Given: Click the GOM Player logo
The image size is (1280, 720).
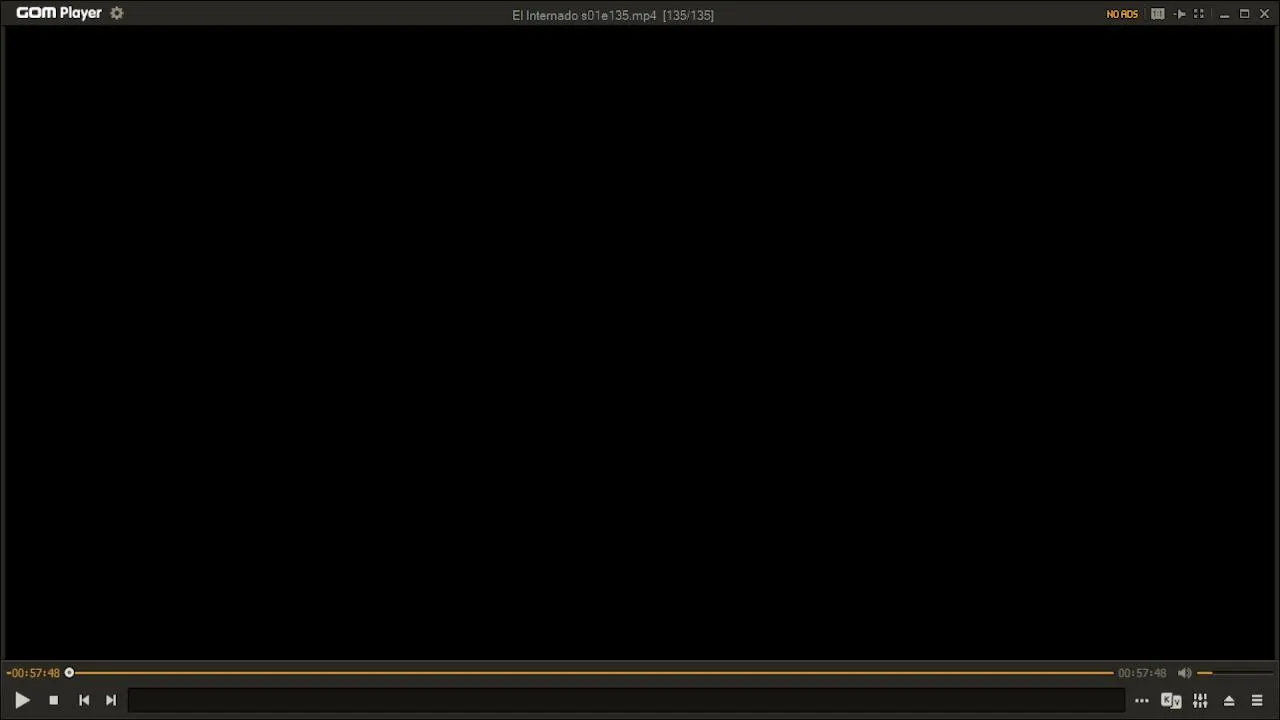Looking at the screenshot, I should 59,13.
